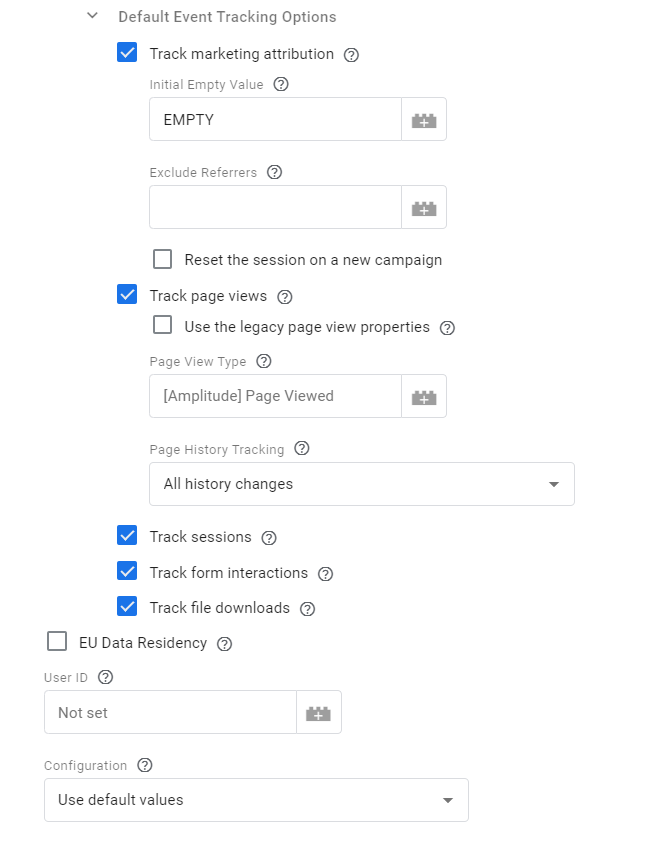Click variable picker icon for Exclude Referrers
The width and height of the screenshot is (654, 841).
click(424, 208)
